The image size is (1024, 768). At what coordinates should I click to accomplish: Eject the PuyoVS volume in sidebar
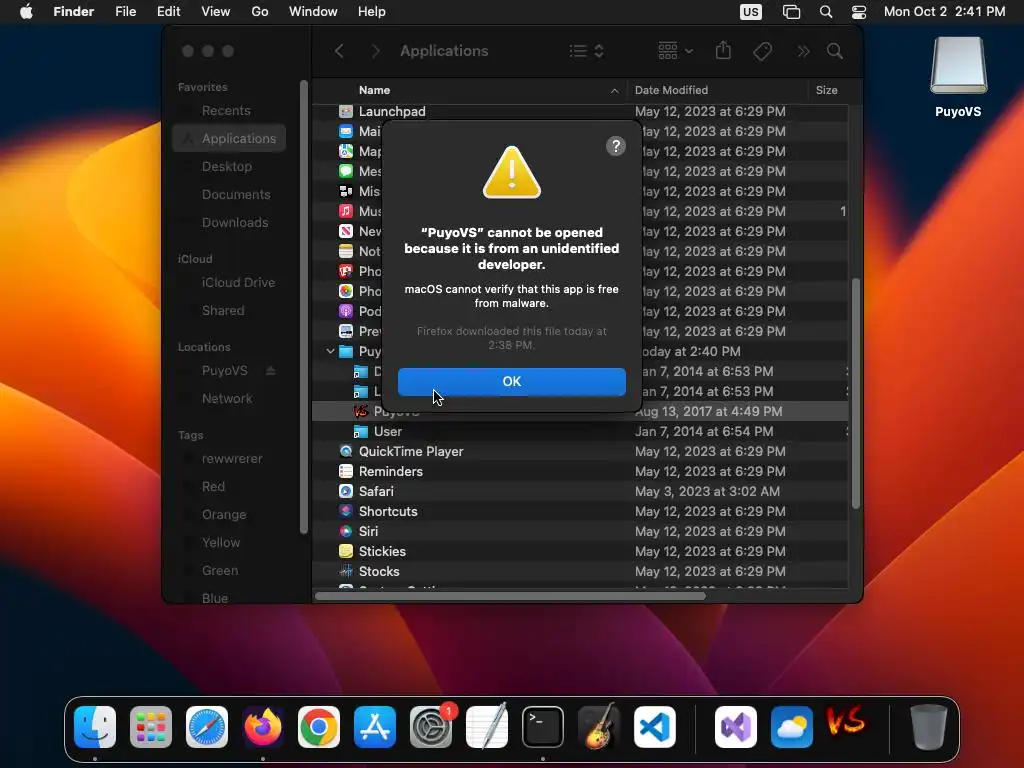tap(270, 371)
